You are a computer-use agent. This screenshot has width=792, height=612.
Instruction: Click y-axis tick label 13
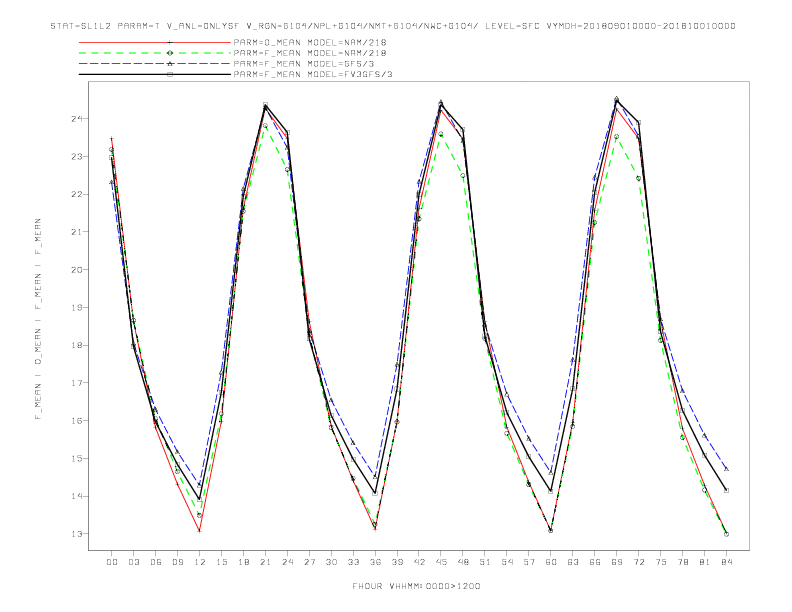coord(78,534)
